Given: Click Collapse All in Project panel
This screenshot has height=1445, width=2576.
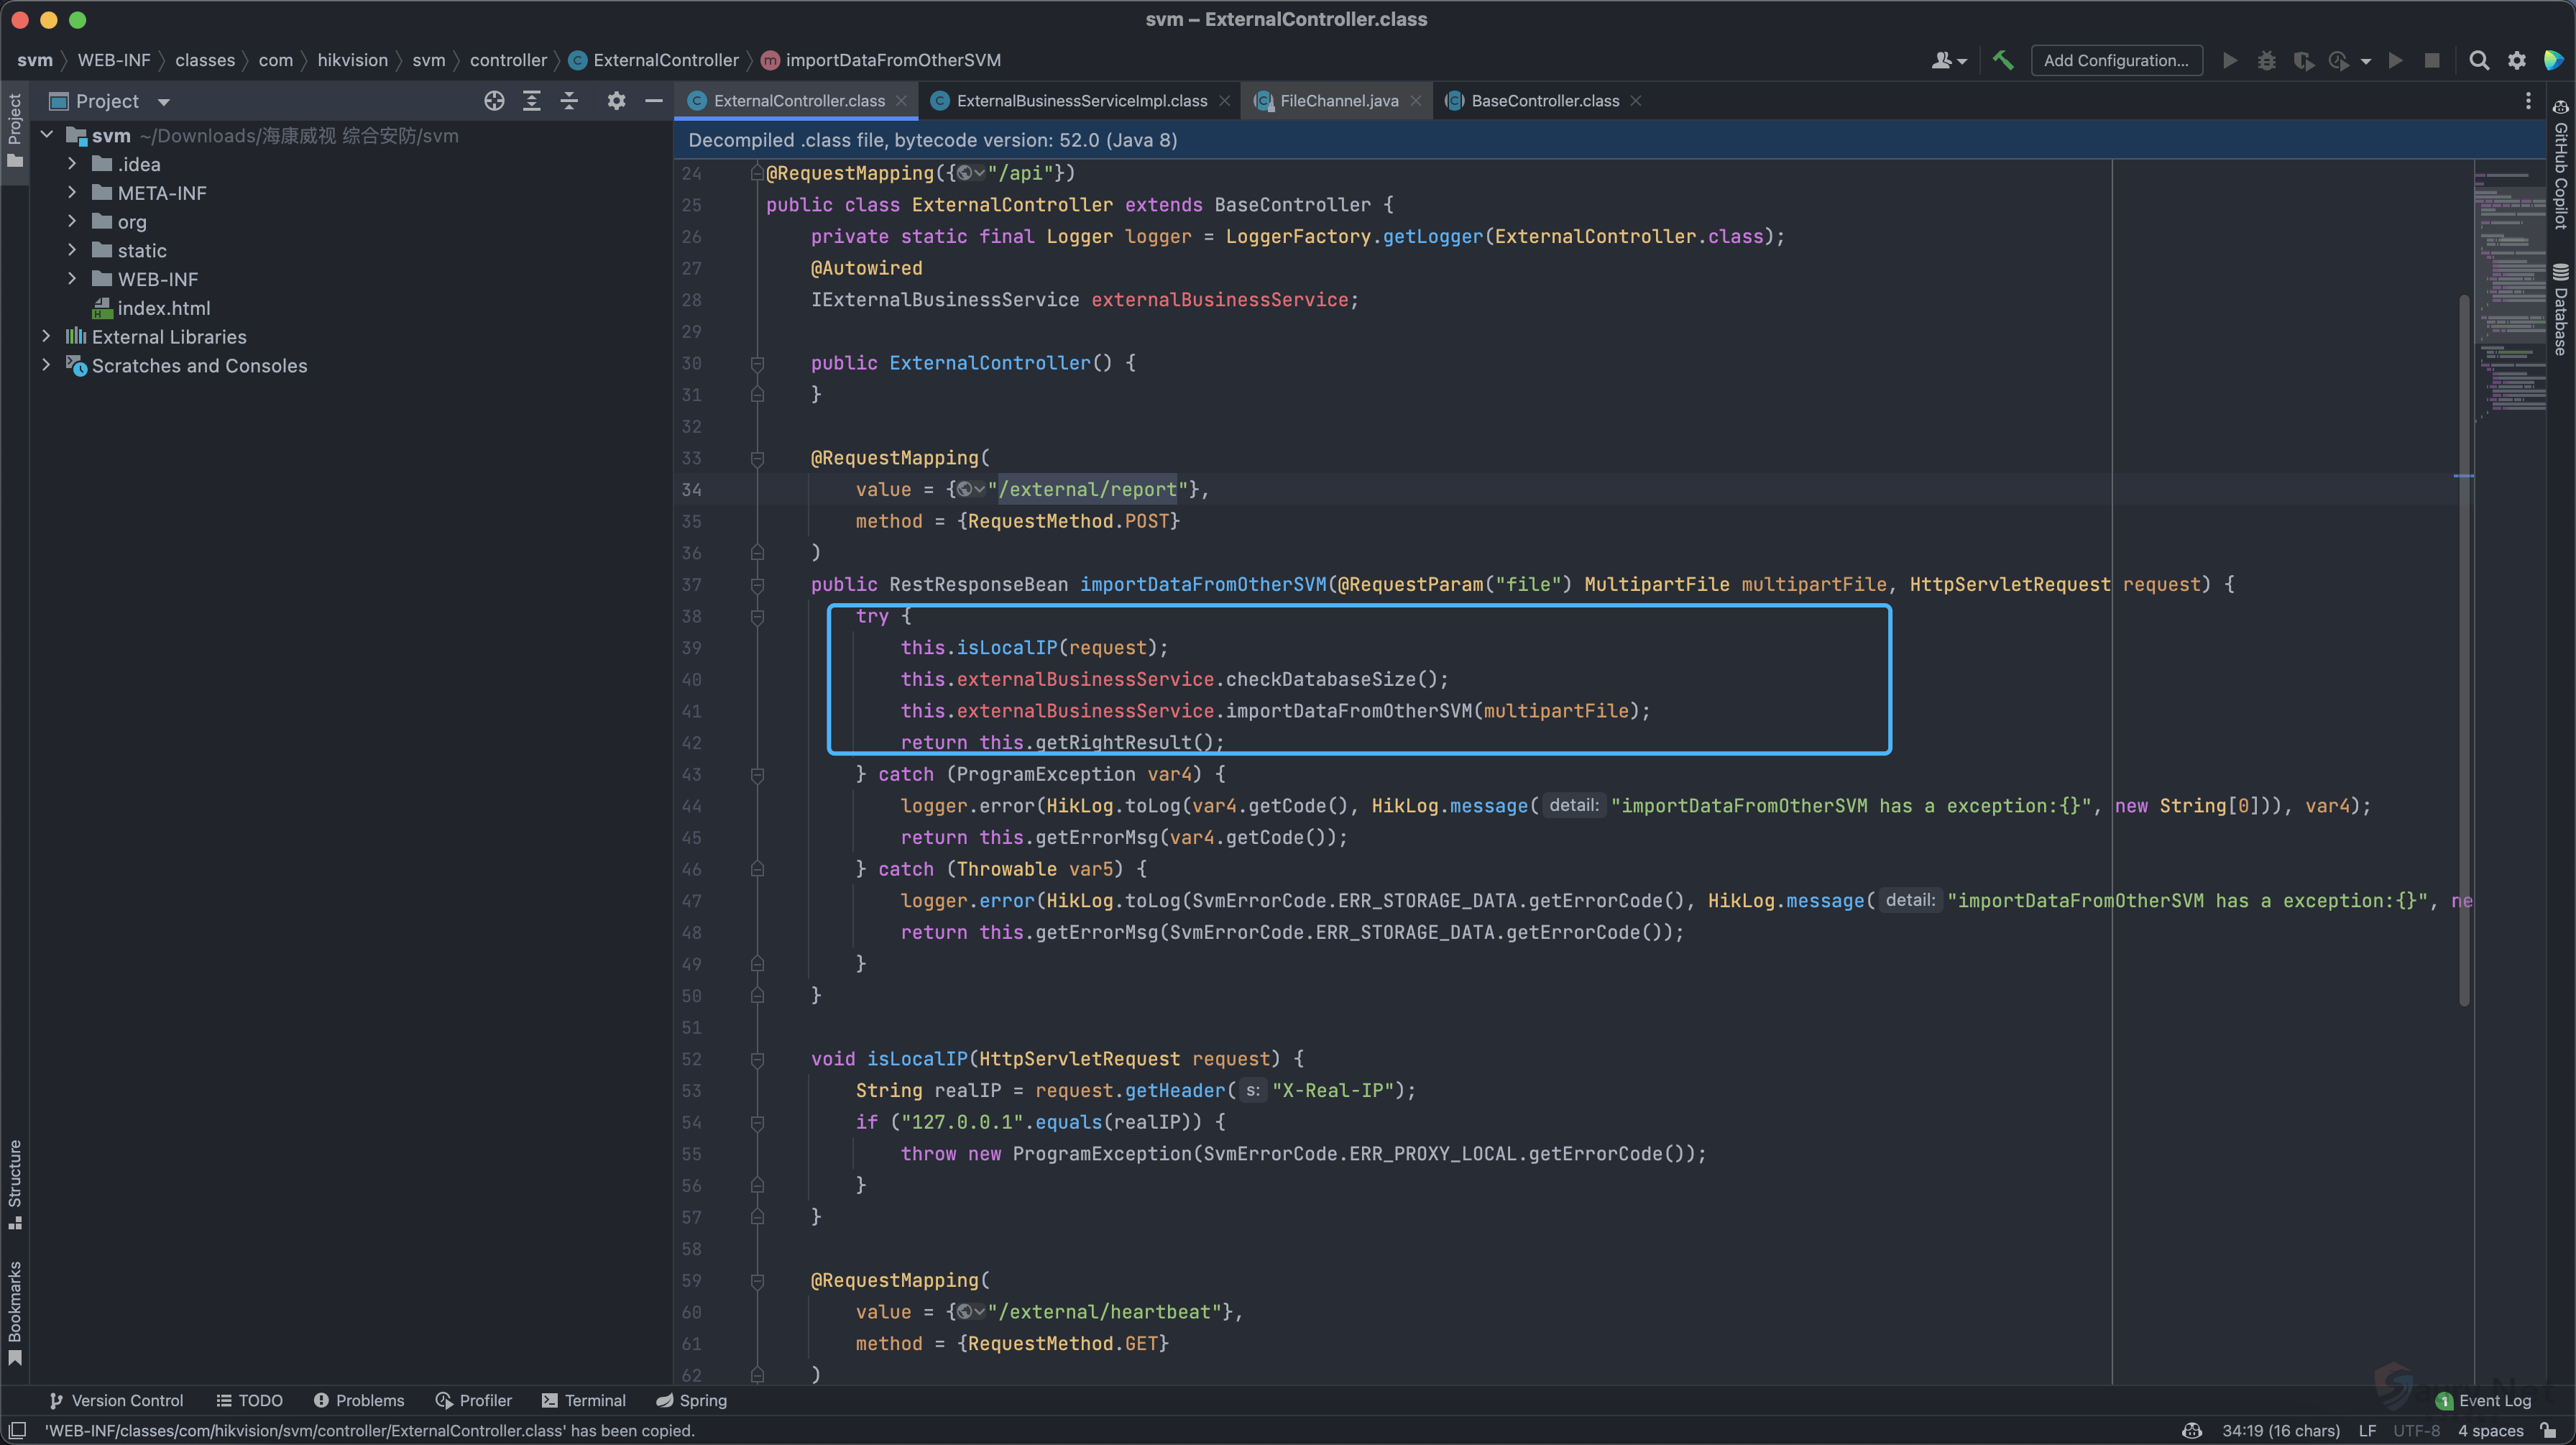Looking at the screenshot, I should 569,101.
